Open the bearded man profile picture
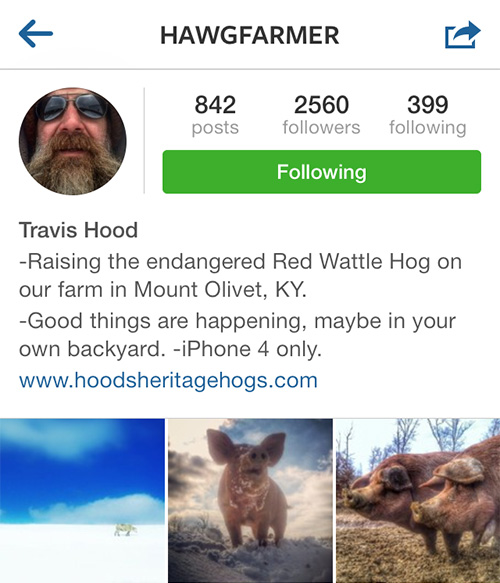The width and height of the screenshot is (500, 583). pyautogui.click(x=72, y=141)
